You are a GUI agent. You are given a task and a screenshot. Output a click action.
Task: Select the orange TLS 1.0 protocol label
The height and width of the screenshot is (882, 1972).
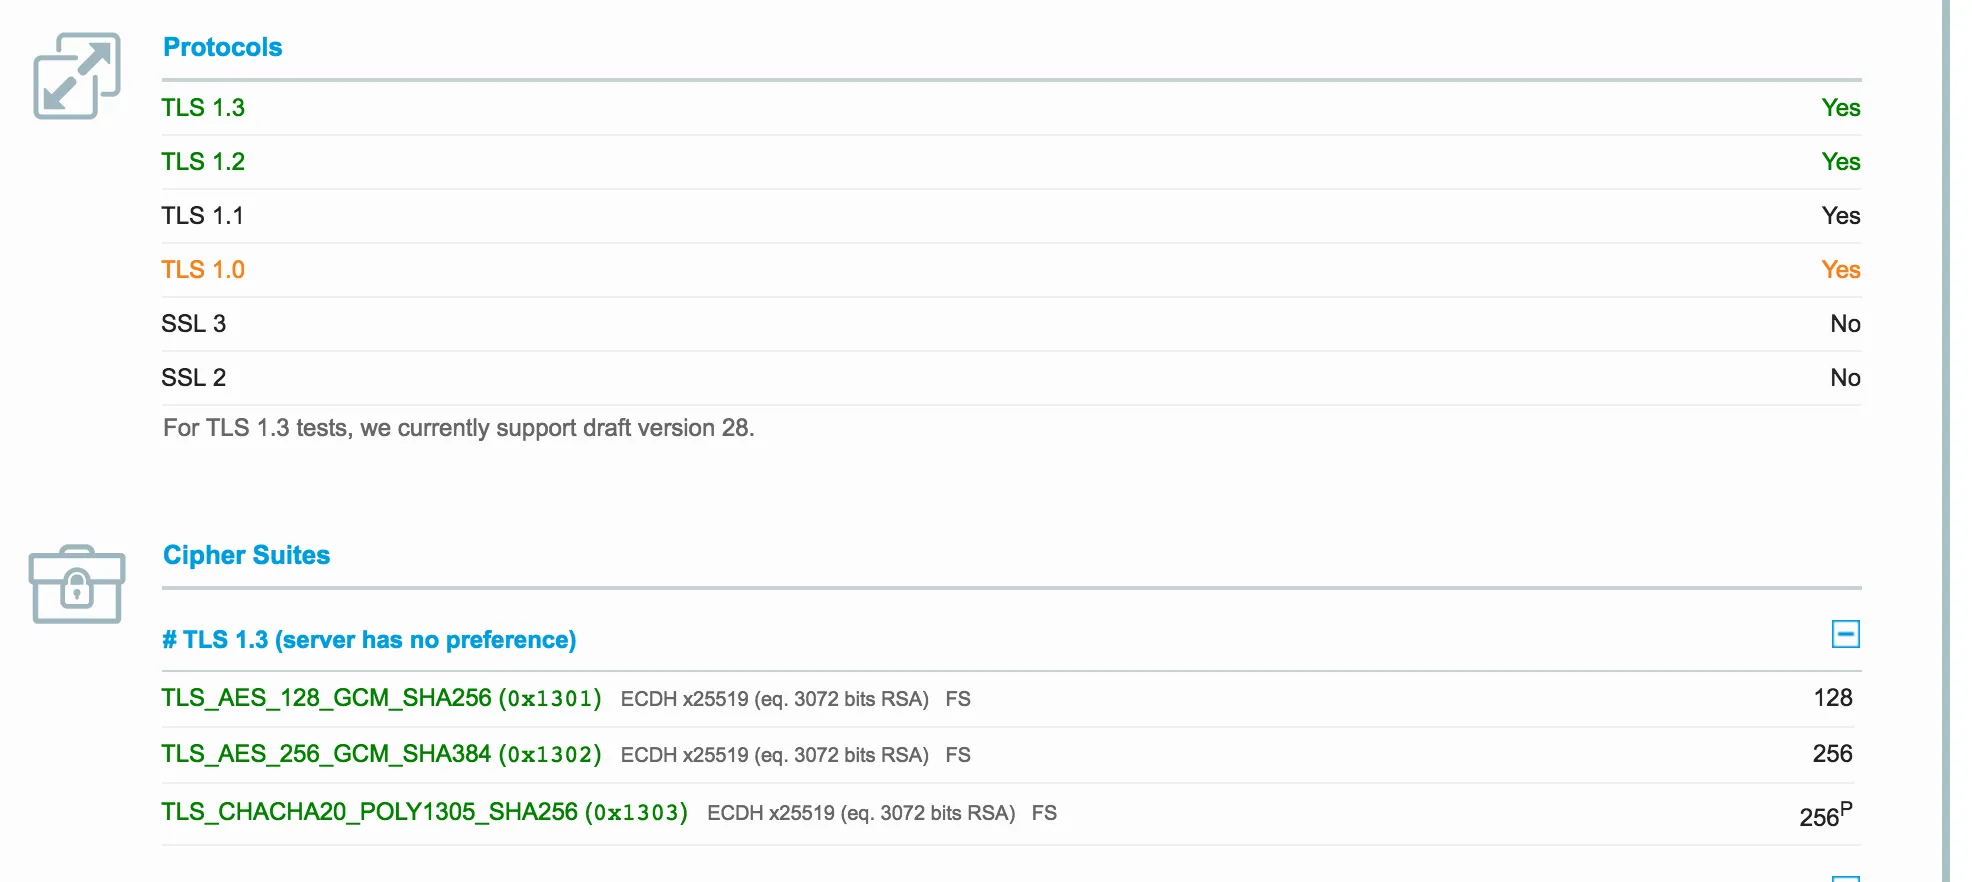203,270
